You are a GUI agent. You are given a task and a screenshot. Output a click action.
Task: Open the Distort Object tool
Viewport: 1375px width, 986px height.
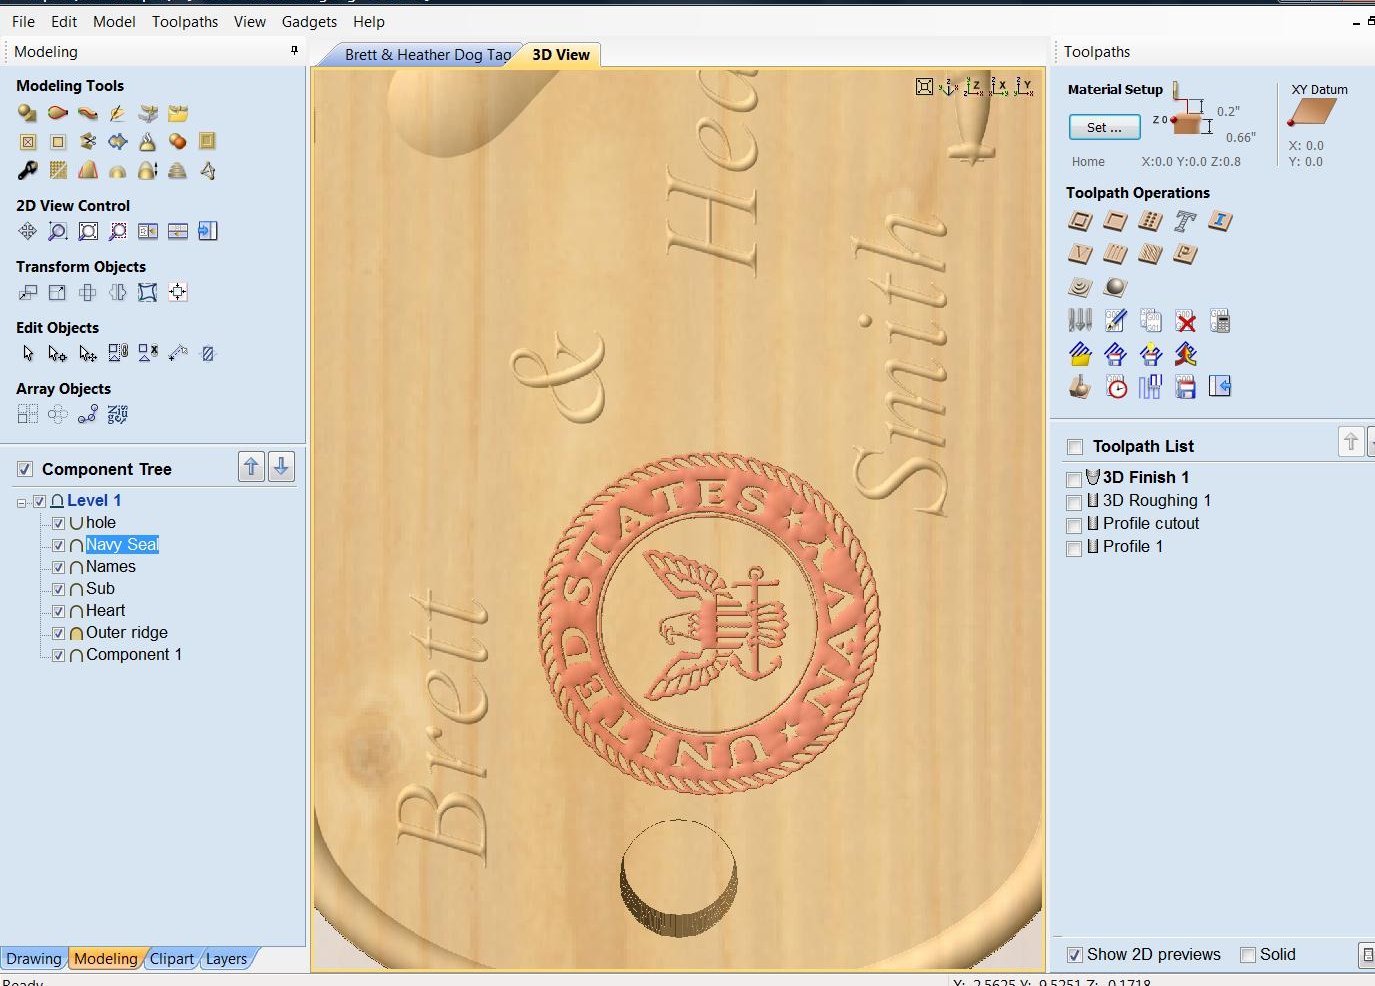click(148, 292)
